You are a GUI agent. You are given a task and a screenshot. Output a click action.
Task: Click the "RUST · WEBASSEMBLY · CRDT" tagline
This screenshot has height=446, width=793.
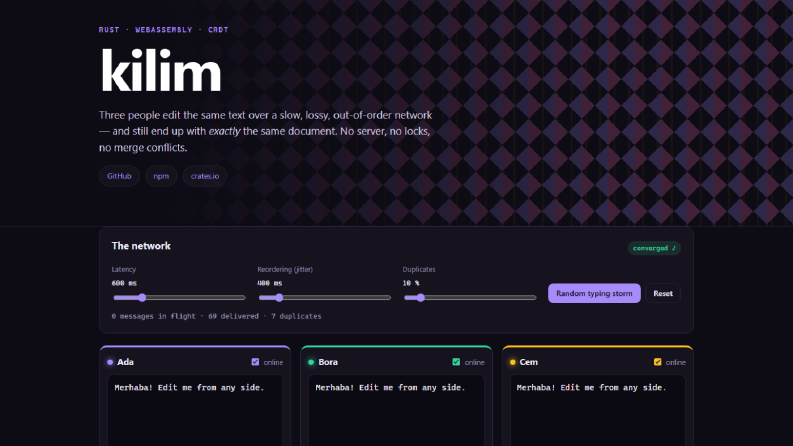coord(164,30)
